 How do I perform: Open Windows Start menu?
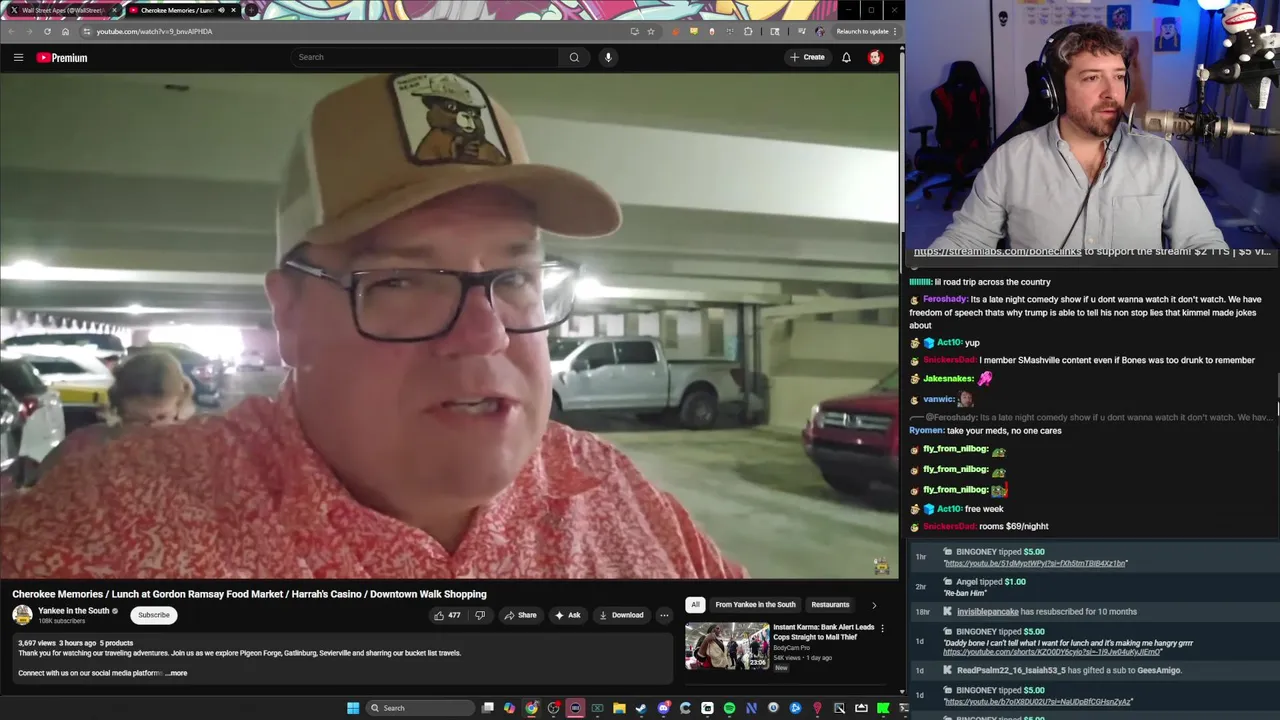353,708
